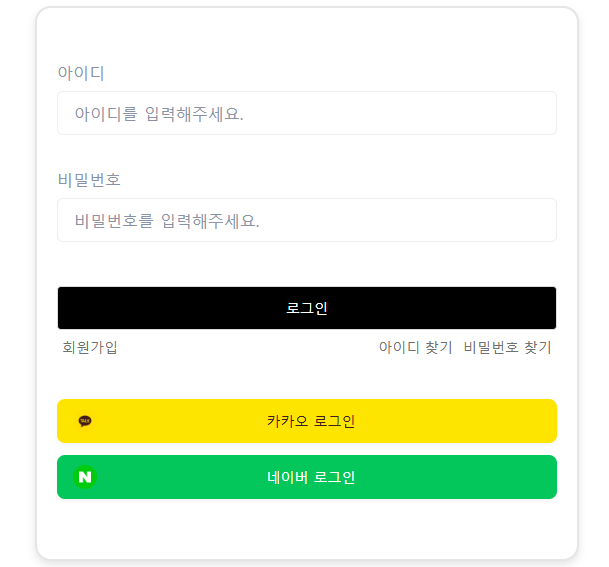Click the green Naver N logo icon
This screenshot has height=567, width=609.
(x=85, y=477)
